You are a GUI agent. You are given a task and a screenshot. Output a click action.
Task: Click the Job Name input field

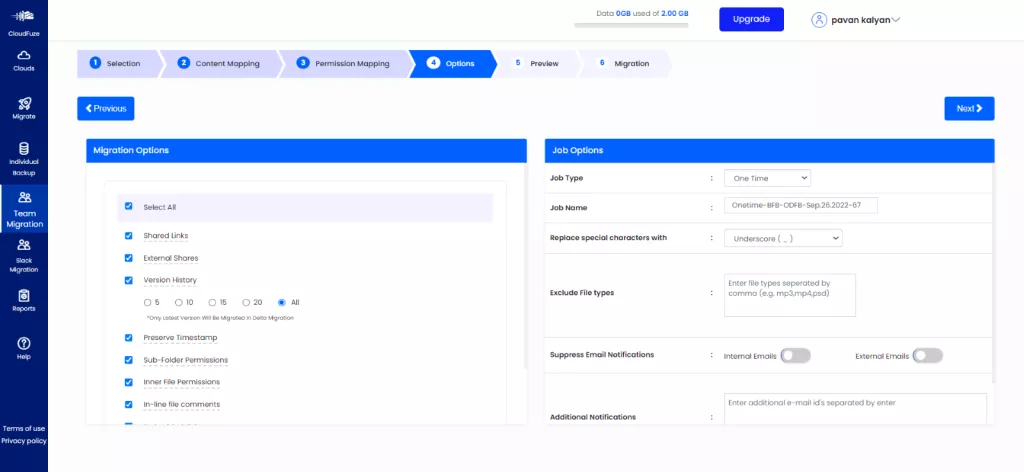[x=801, y=205]
